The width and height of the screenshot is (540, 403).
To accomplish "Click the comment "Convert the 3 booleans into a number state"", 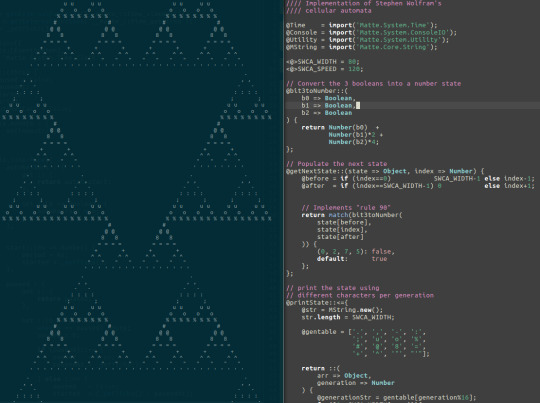I will (x=379, y=84).
